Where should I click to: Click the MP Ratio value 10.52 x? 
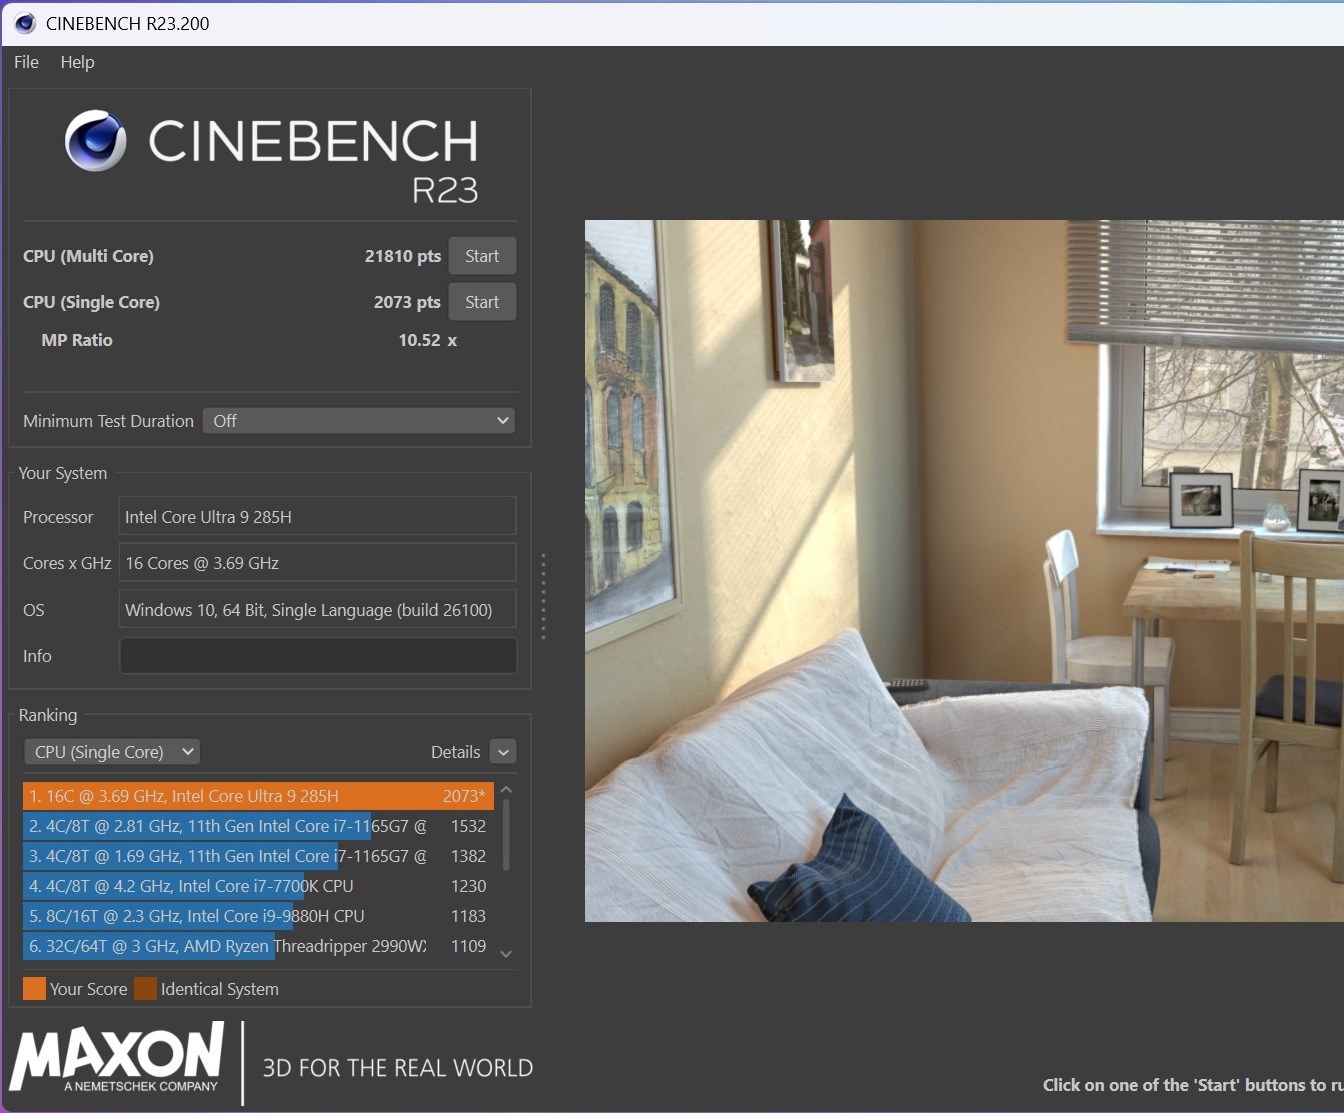(x=428, y=340)
